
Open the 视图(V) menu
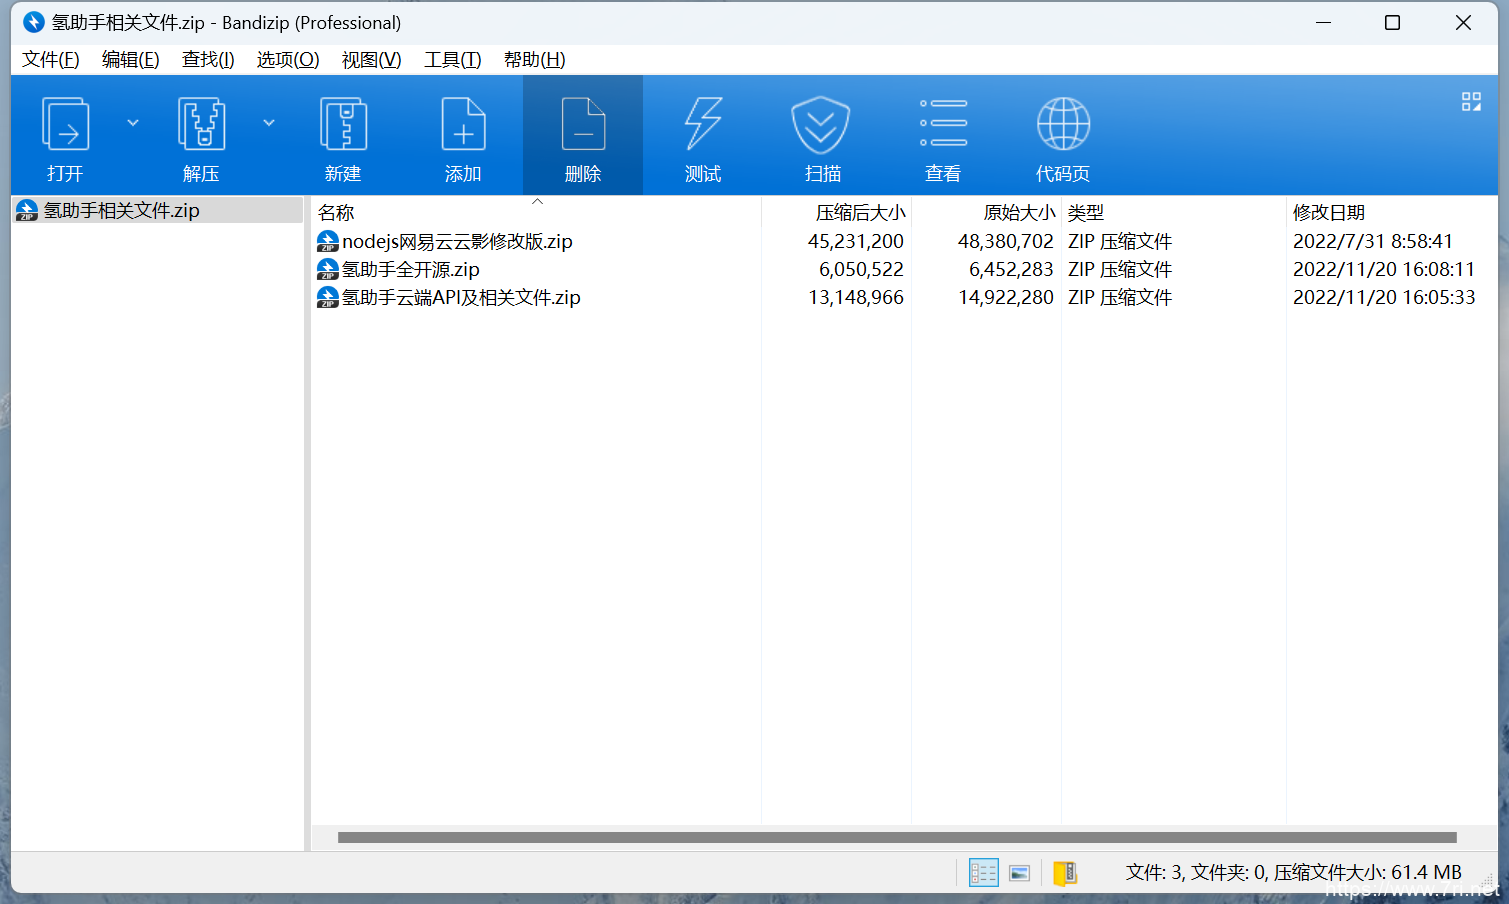coord(372,60)
